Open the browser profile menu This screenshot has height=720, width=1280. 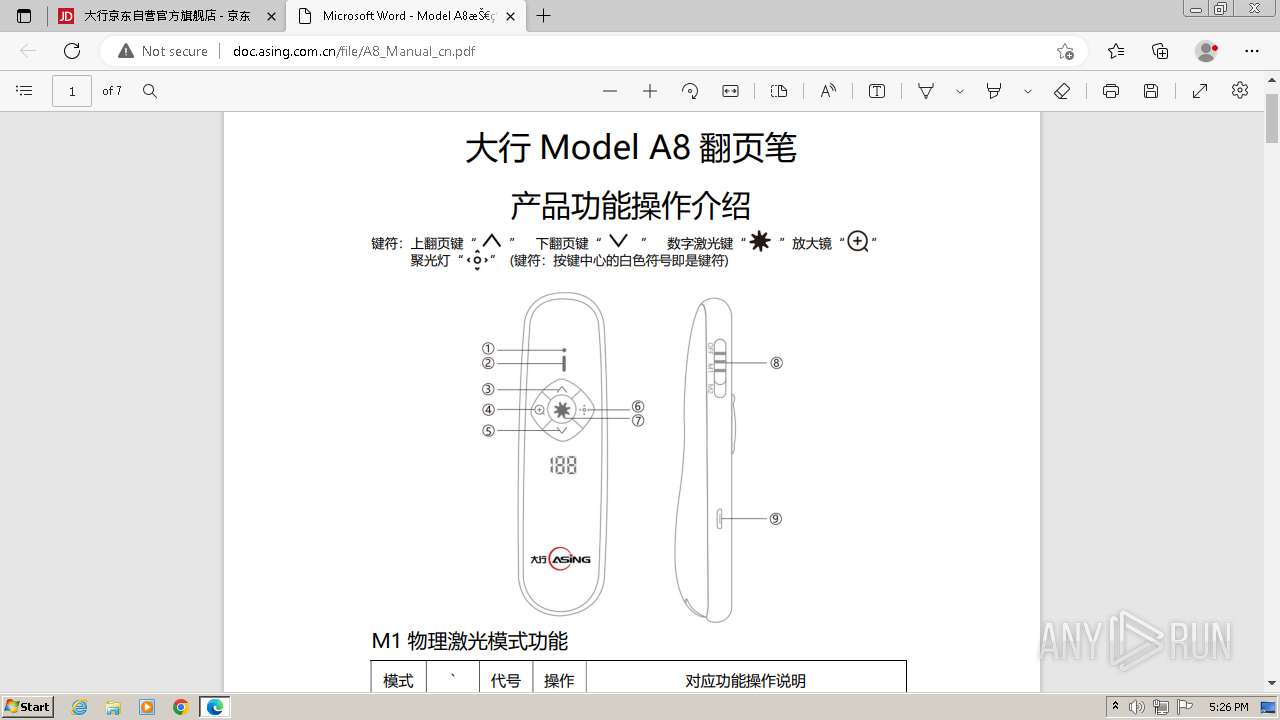[x=1207, y=51]
